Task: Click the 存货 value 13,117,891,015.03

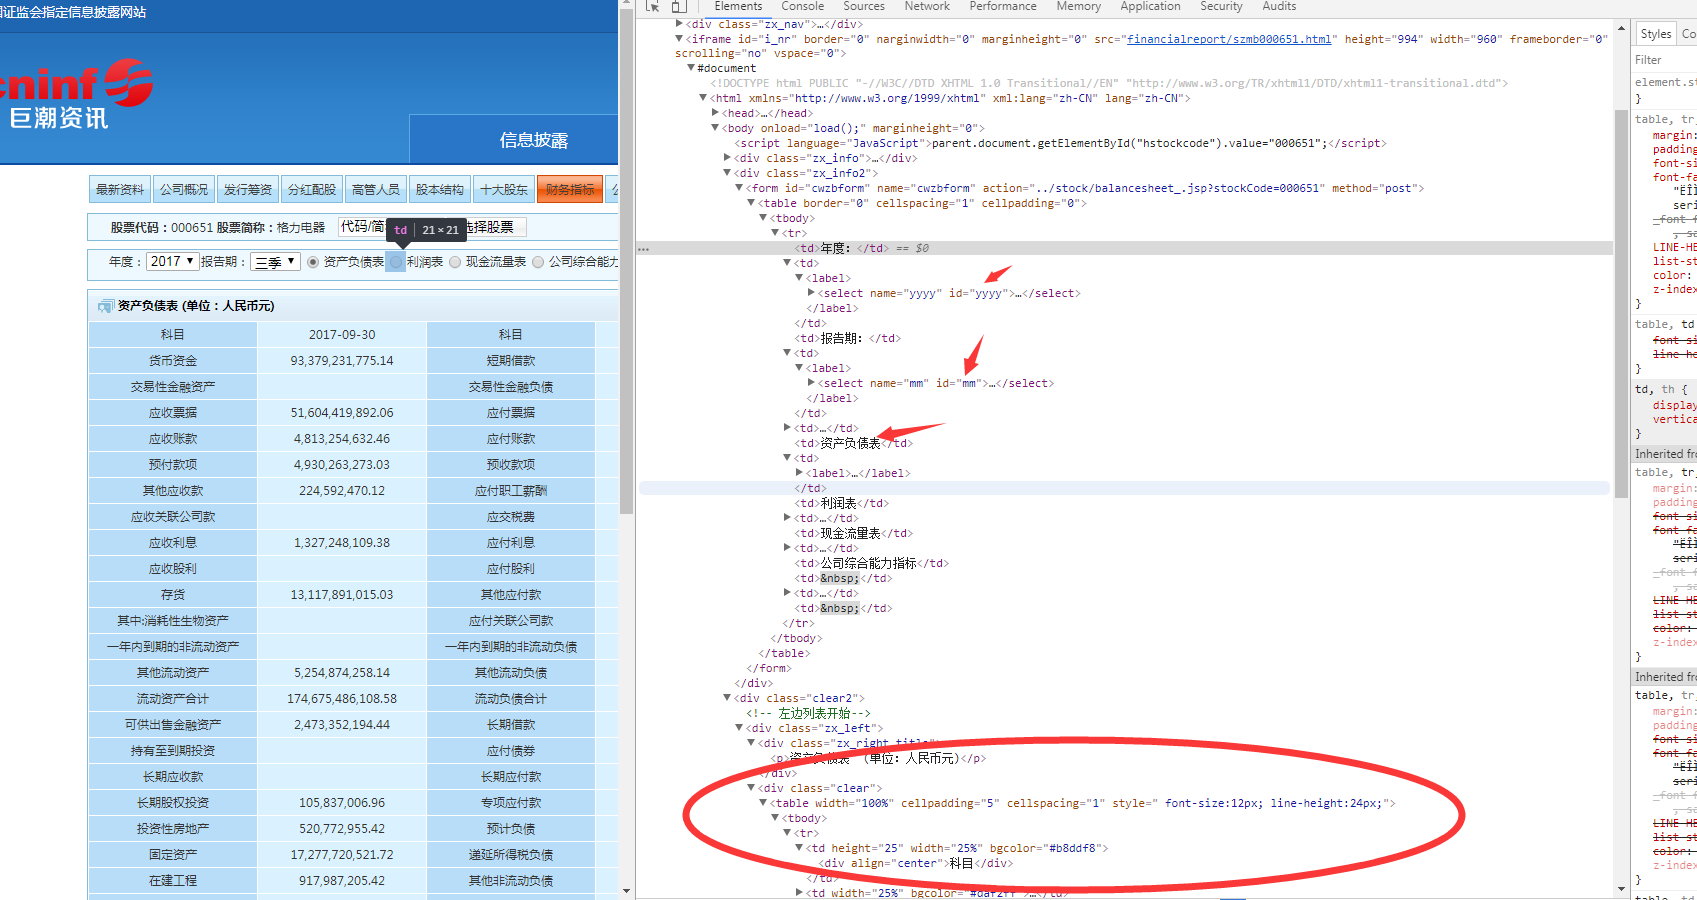Action: pos(342,595)
